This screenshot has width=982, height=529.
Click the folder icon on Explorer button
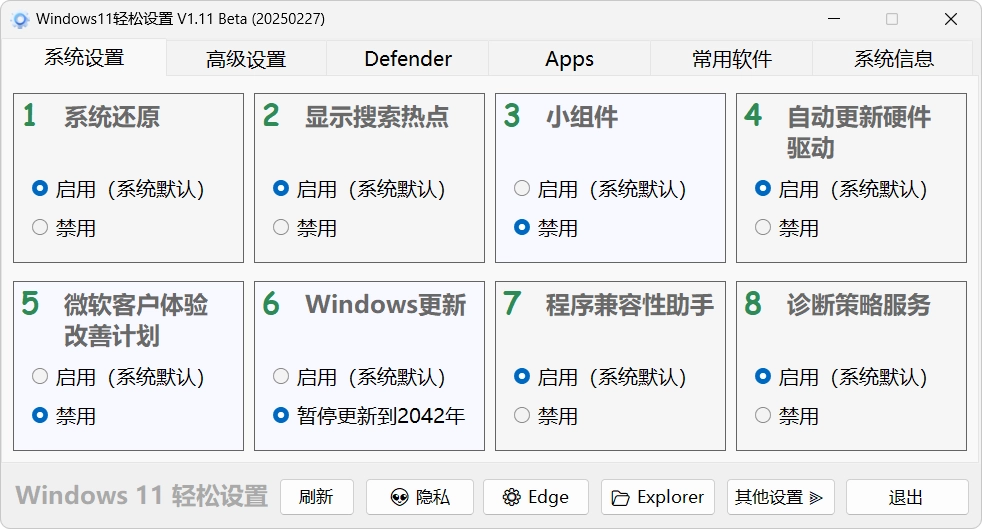[x=621, y=498]
